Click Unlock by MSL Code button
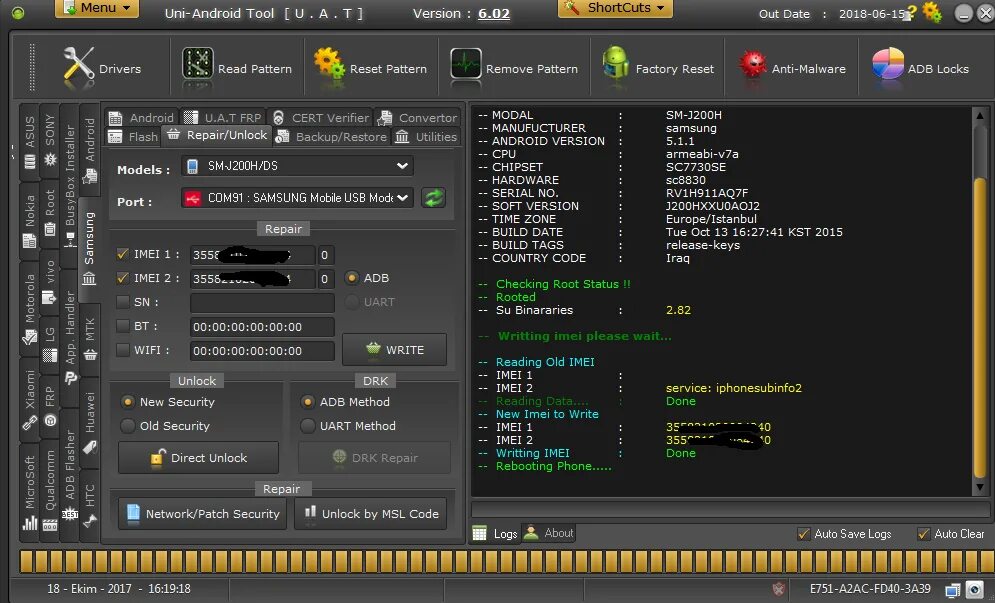The height and width of the screenshot is (603, 995). coord(371,514)
